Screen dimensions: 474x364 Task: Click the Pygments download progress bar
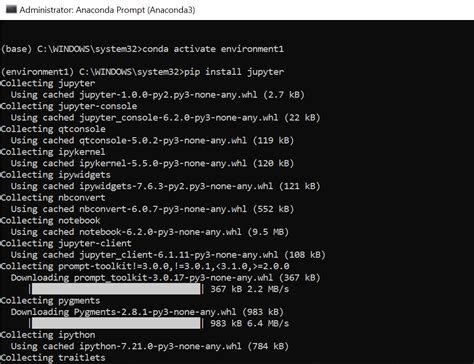tap(116, 323)
